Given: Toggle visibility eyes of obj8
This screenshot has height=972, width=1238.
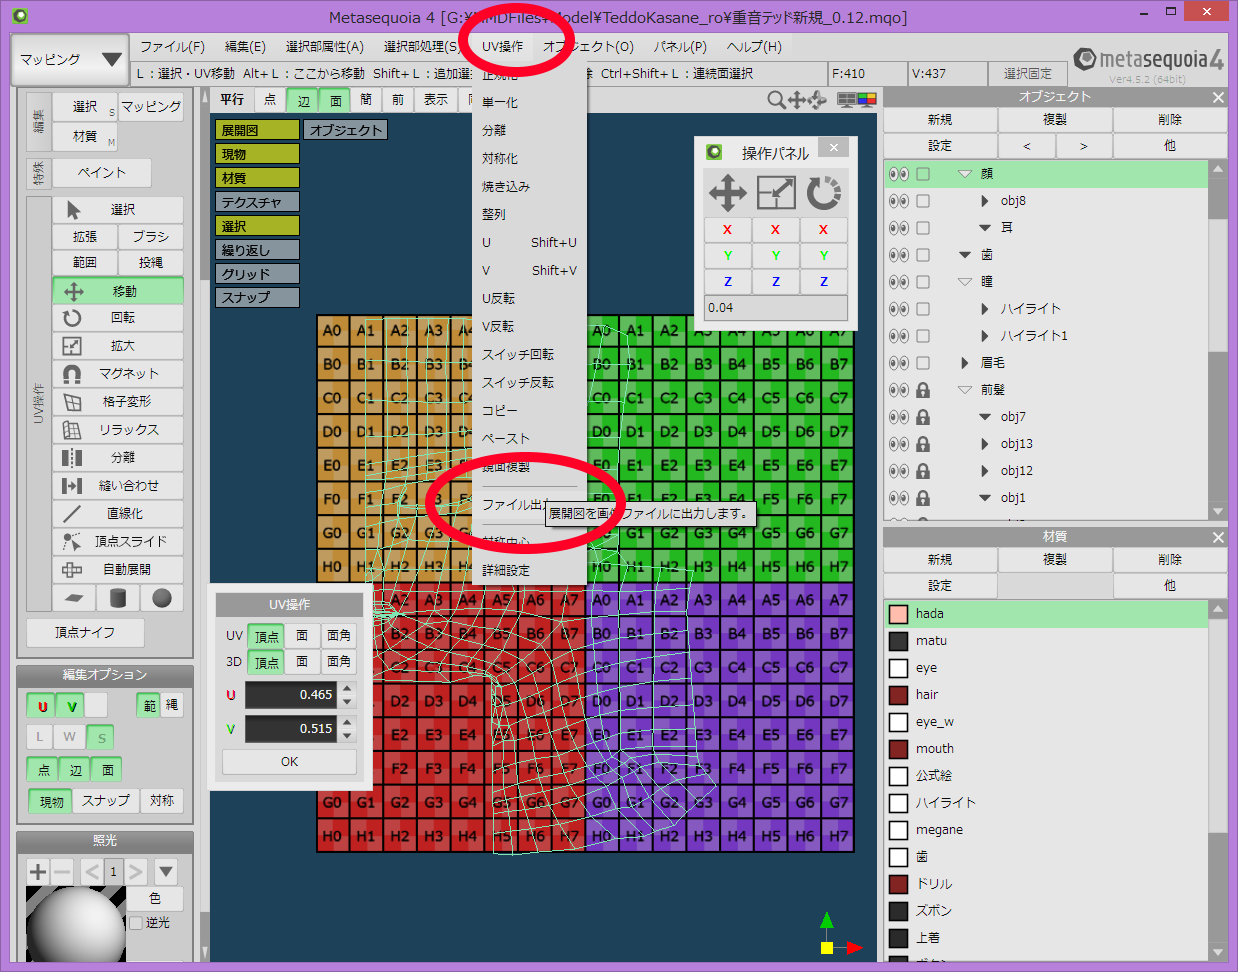Looking at the screenshot, I should 899,201.
